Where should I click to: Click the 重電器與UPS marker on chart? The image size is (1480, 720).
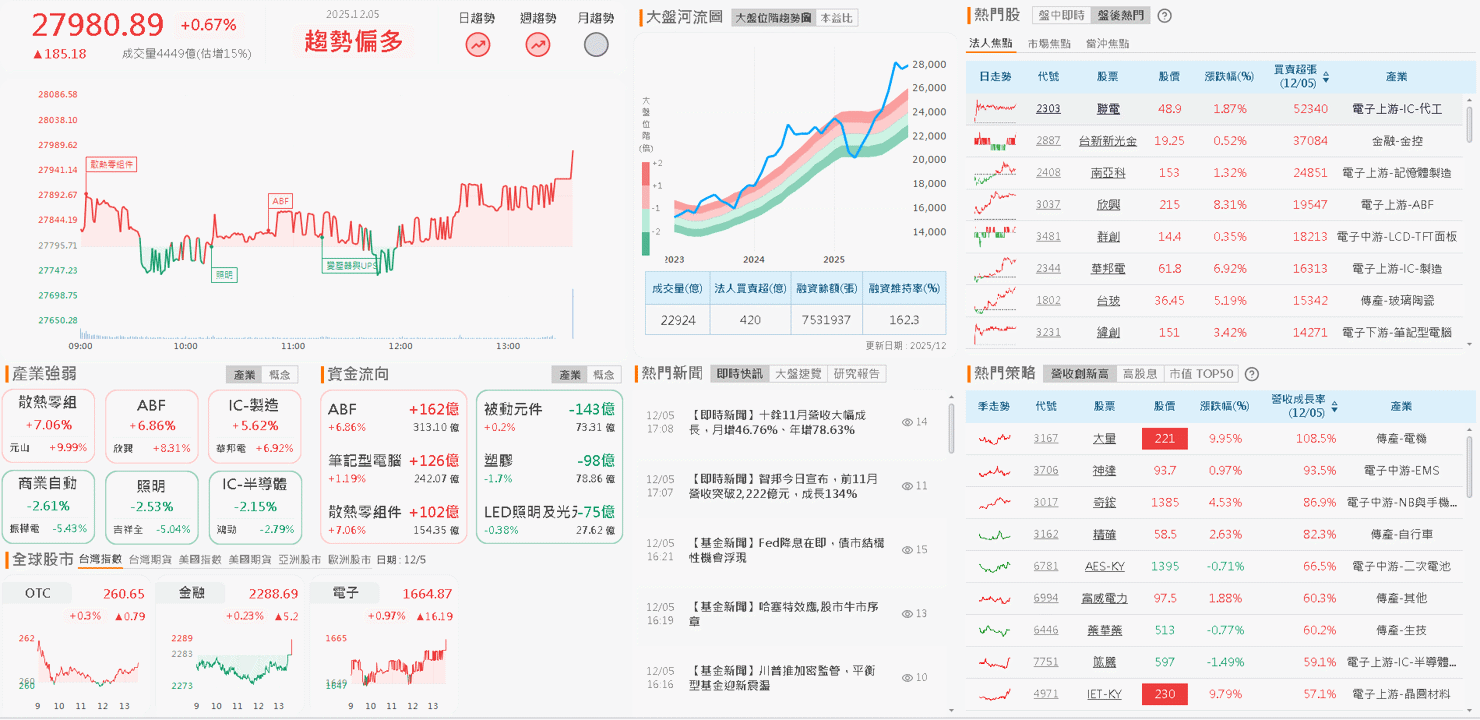[x=350, y=266]
